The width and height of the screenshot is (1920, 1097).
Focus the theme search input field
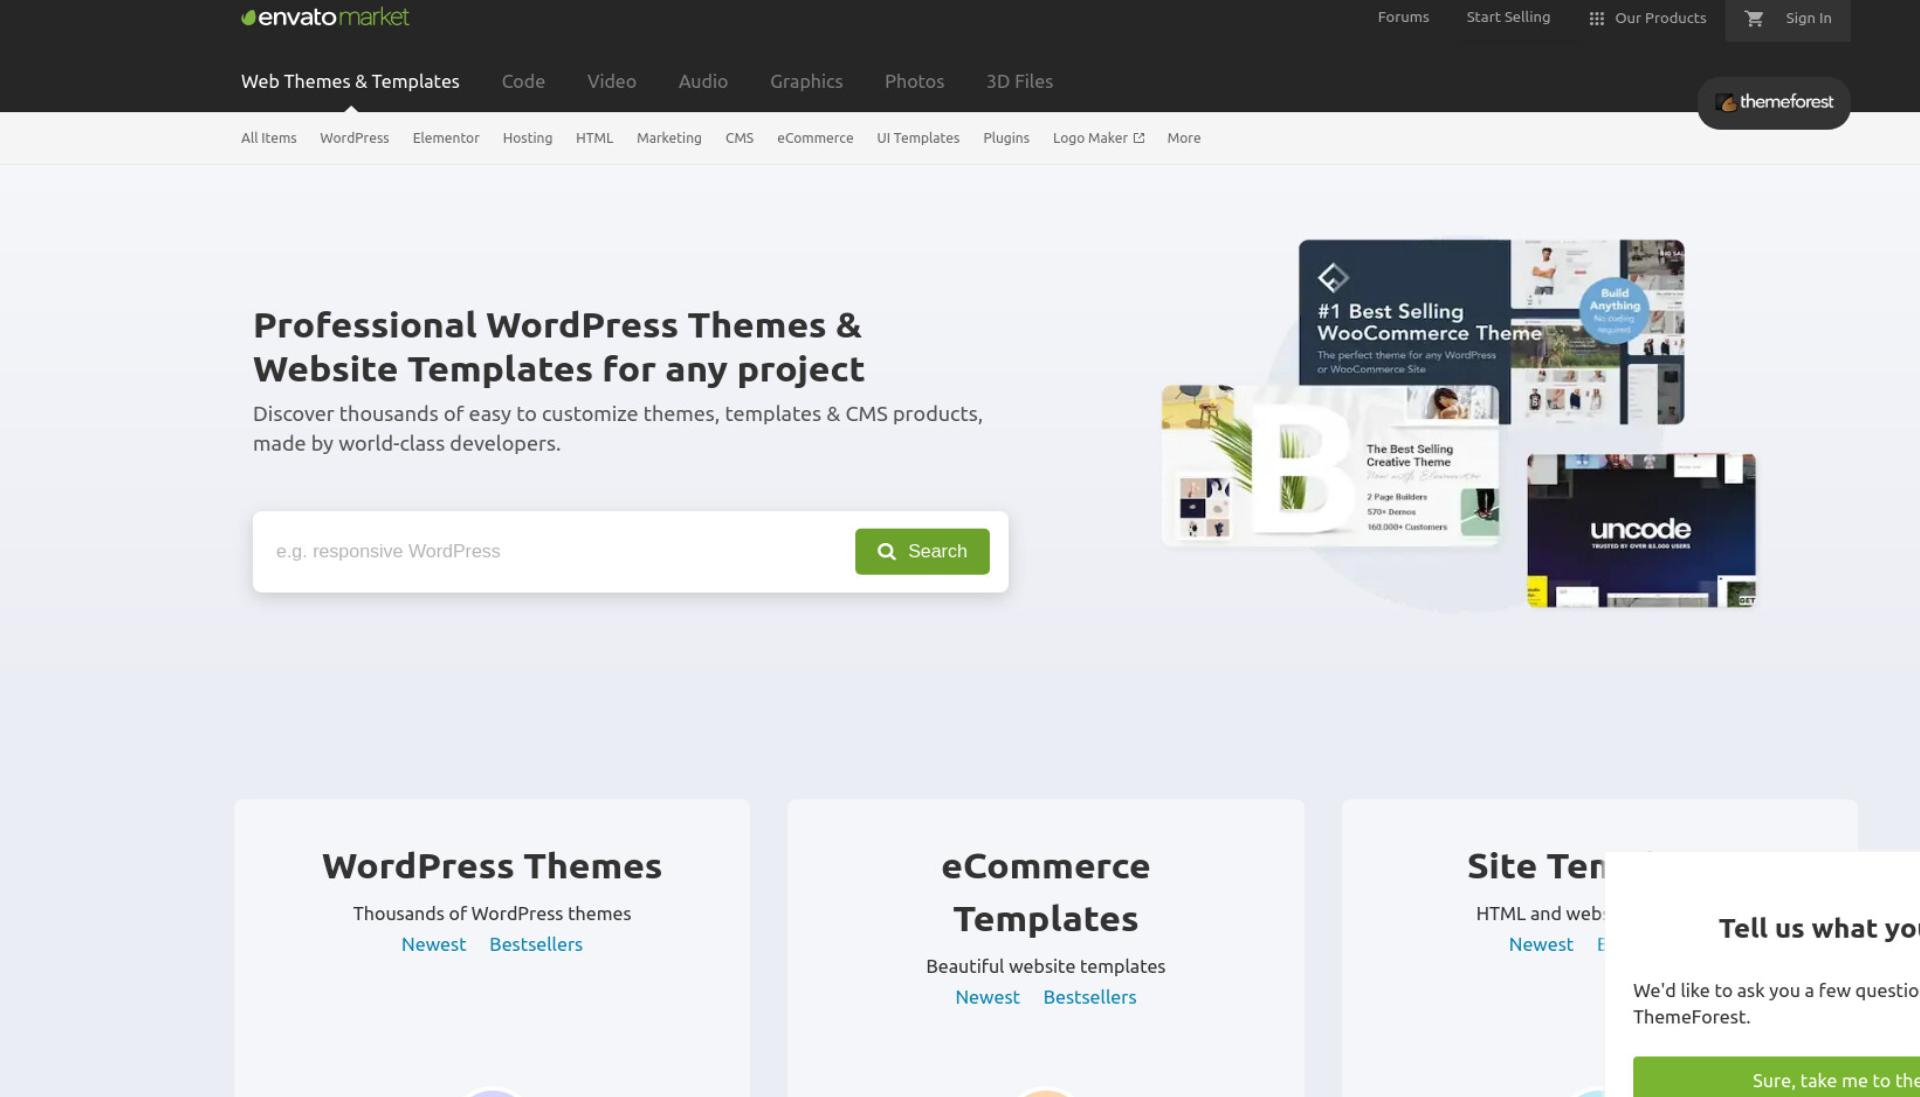click(x=555, y=551)
